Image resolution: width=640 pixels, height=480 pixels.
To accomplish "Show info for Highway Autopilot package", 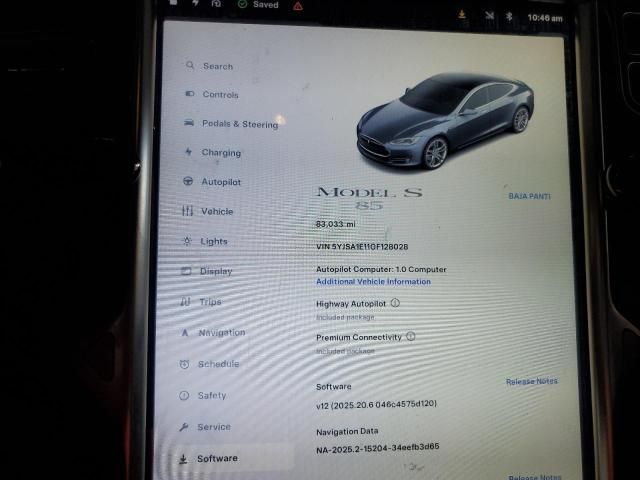I will [x=395, y=303].
